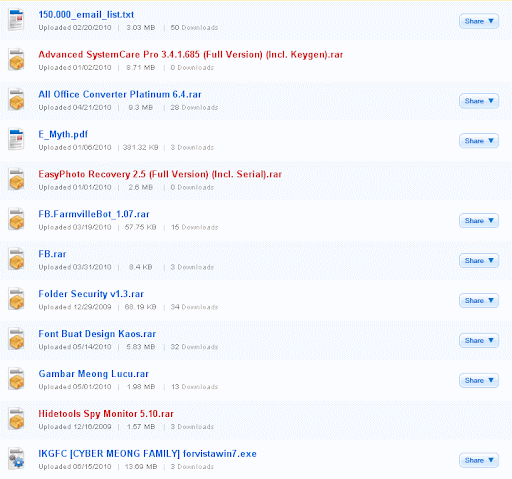
Task: Click the '57.75 KB' file size text
Action: (140, 227)
